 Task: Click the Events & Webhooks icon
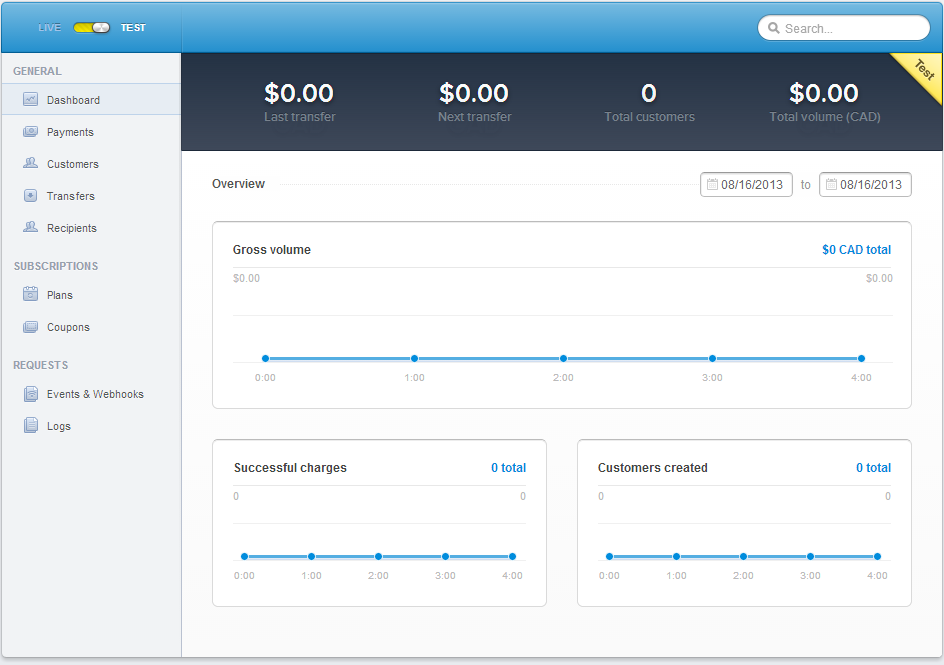coord(30,394)
